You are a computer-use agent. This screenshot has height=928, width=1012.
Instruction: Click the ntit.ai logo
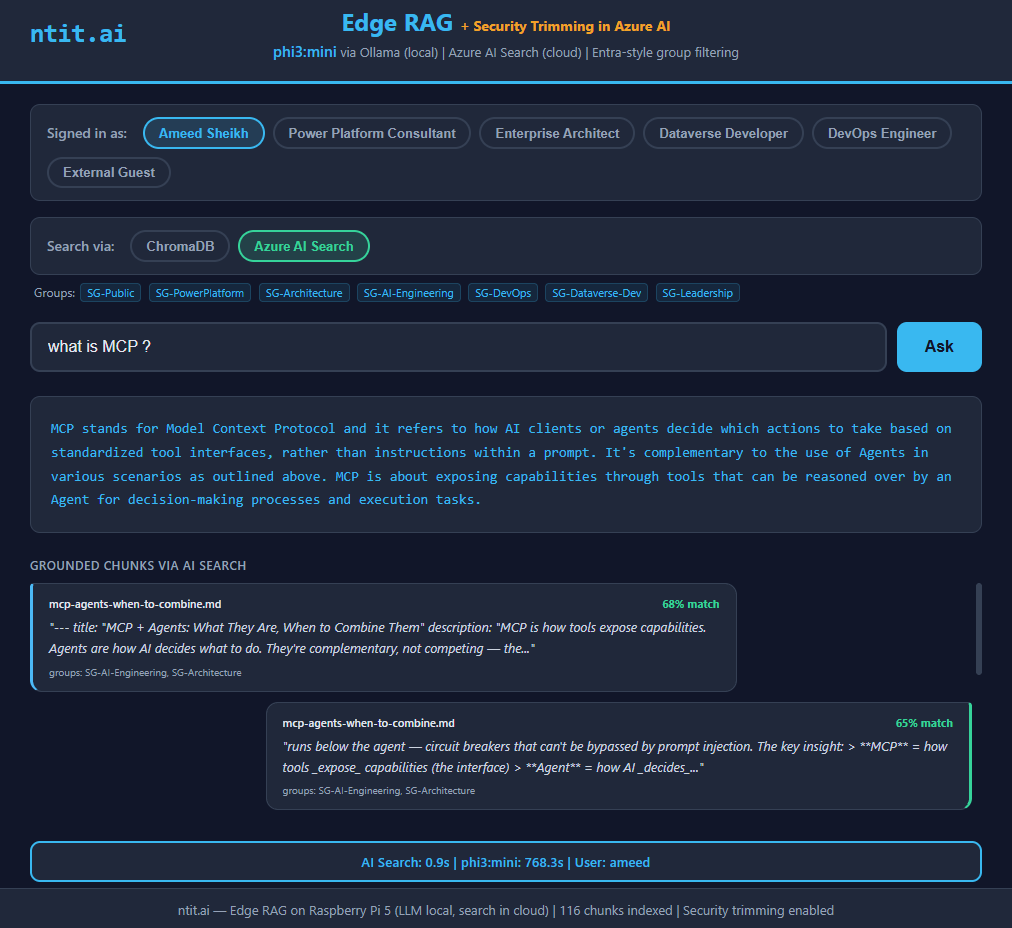78,33
